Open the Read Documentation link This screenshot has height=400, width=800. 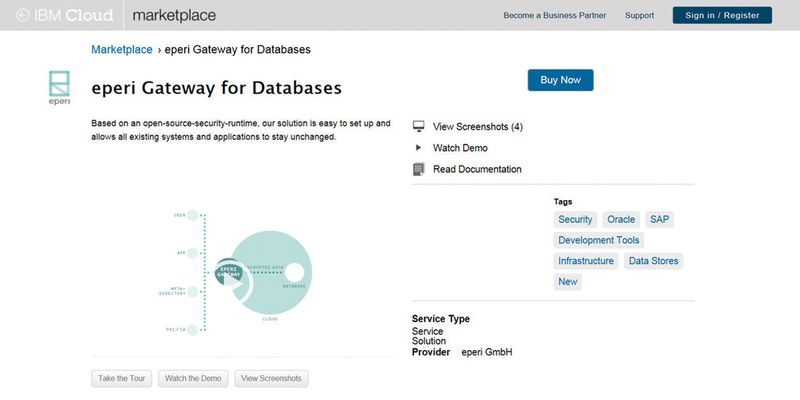477,169
